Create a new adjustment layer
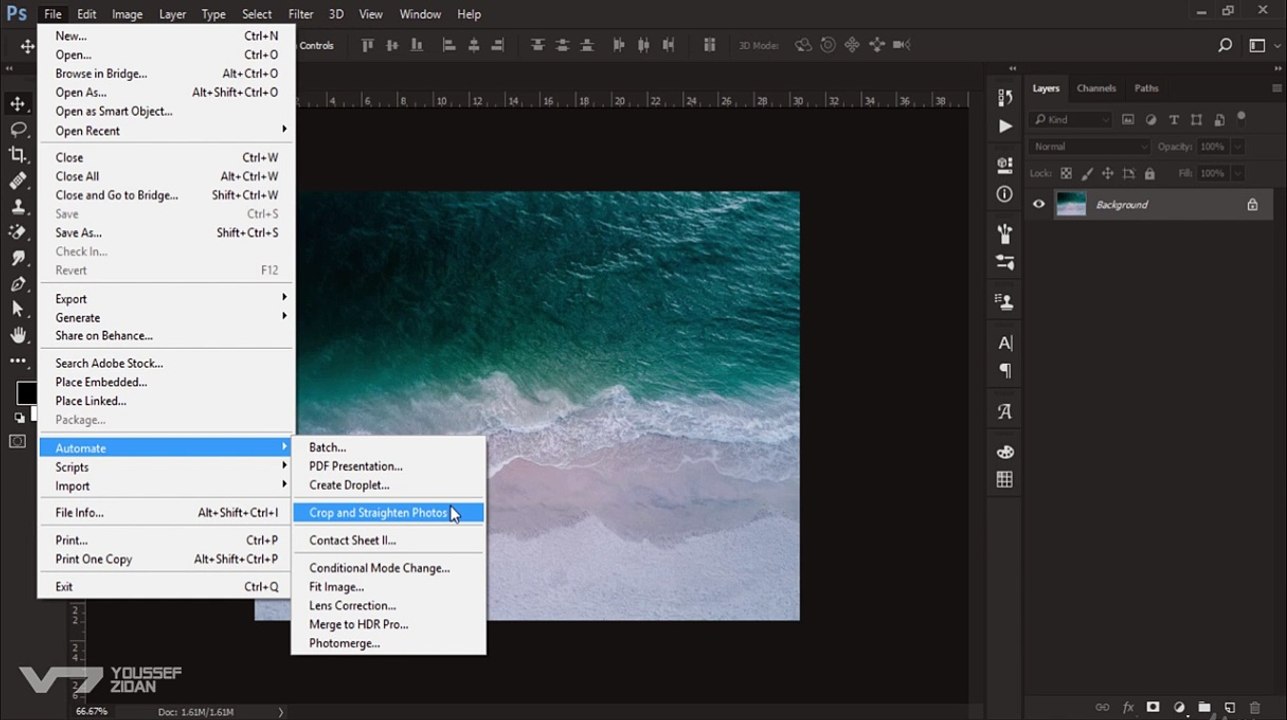 coord(1179,707)
